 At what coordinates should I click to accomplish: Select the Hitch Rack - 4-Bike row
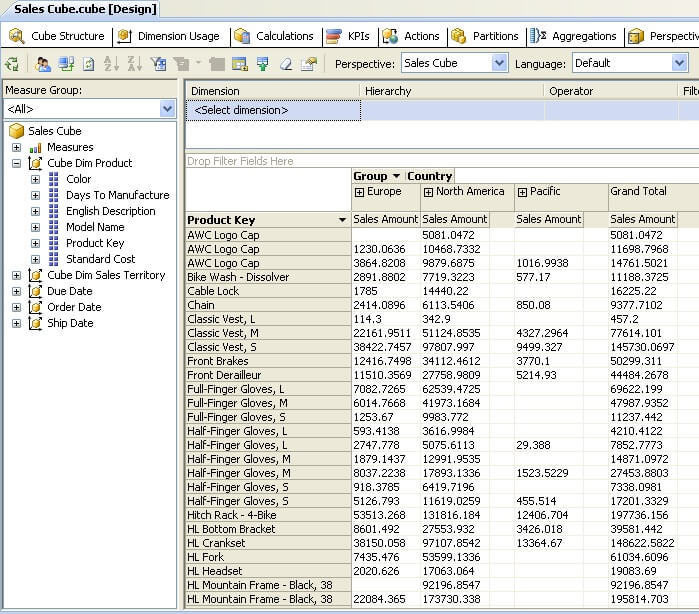268,515
